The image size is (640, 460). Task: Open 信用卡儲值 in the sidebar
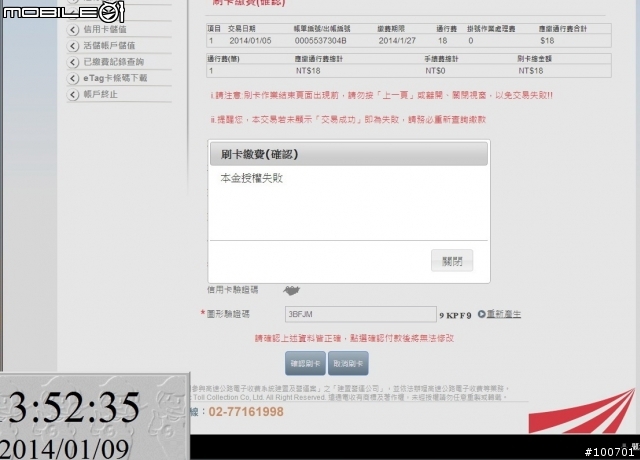[x=105, y=29]
